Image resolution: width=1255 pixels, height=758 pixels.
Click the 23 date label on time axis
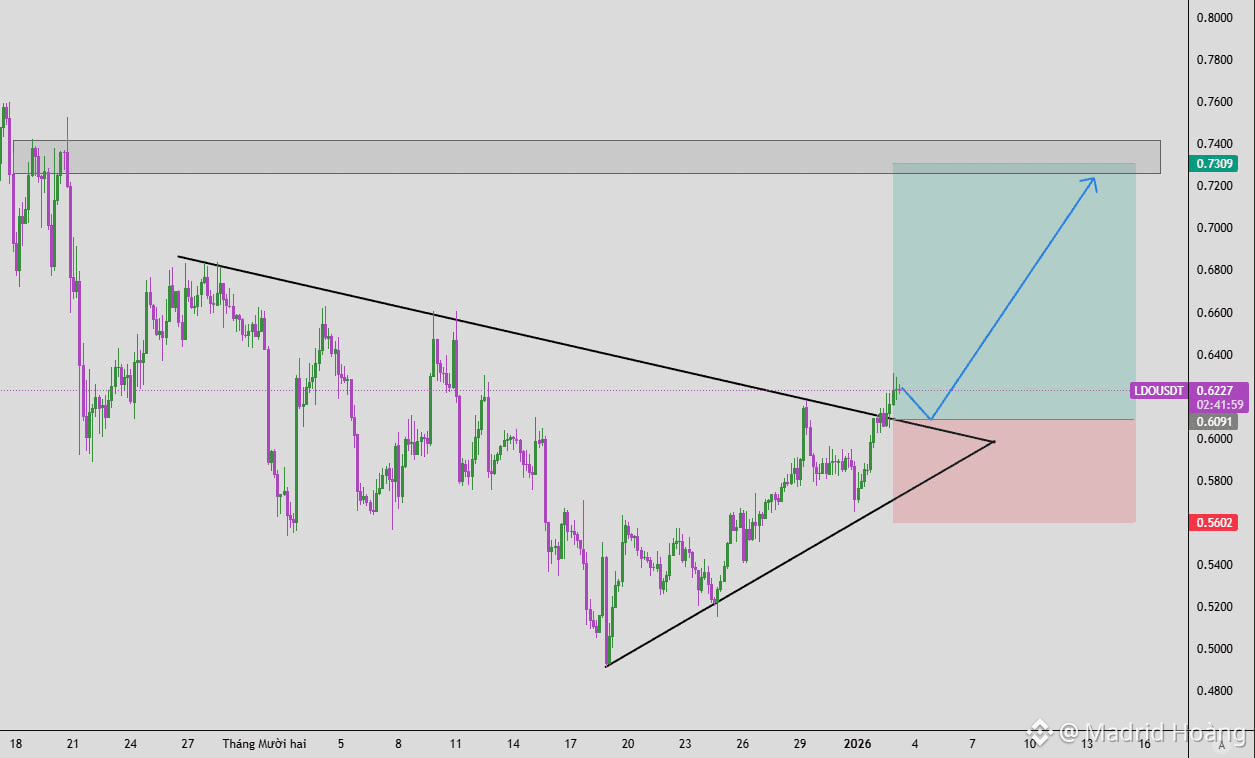(x=685, y=744)
